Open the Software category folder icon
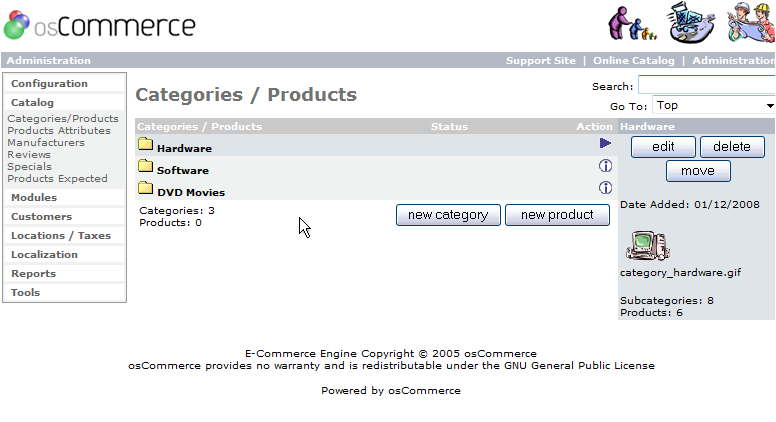Screen dimensions: 776x422 [146, 166]
